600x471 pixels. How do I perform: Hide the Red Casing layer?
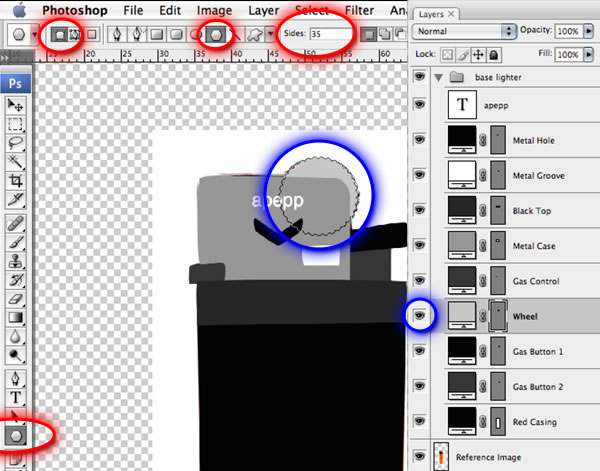(420, 421)
